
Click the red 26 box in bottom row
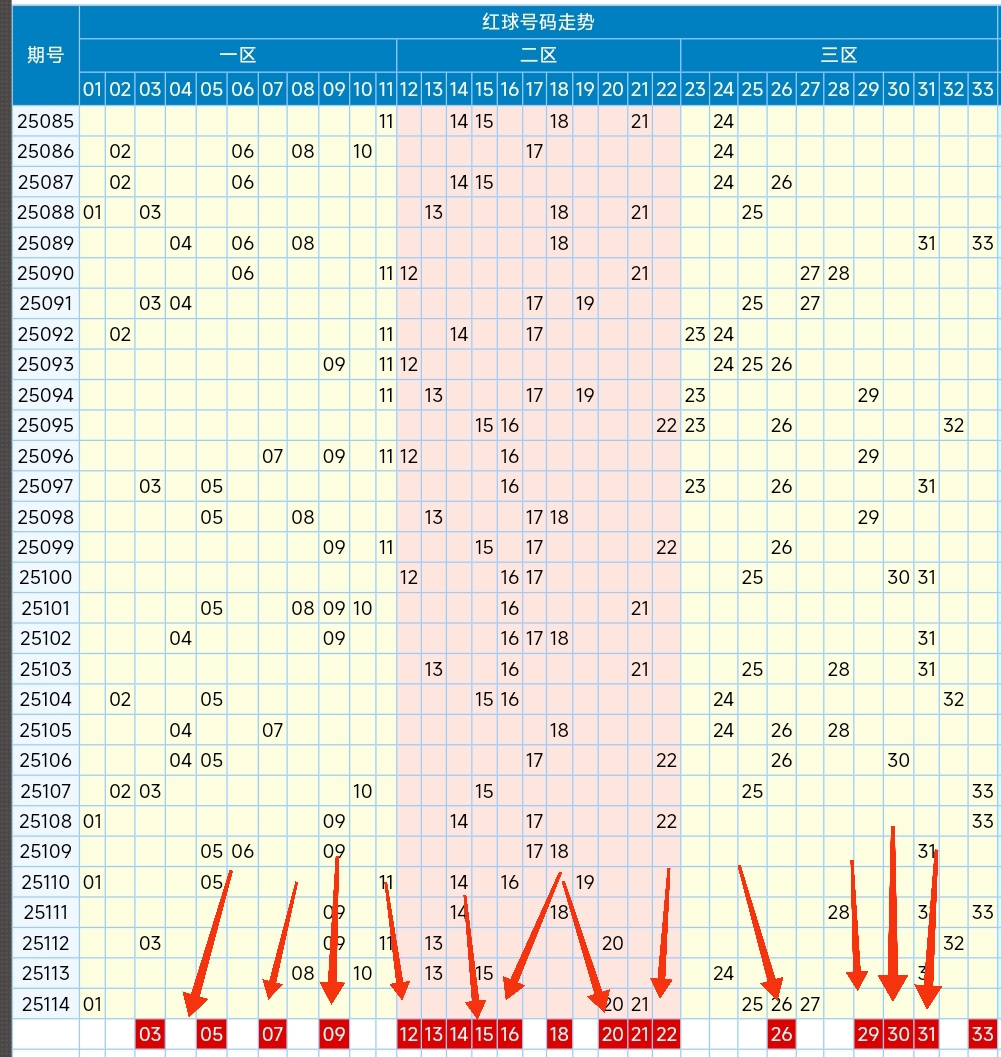point(781,1033)
